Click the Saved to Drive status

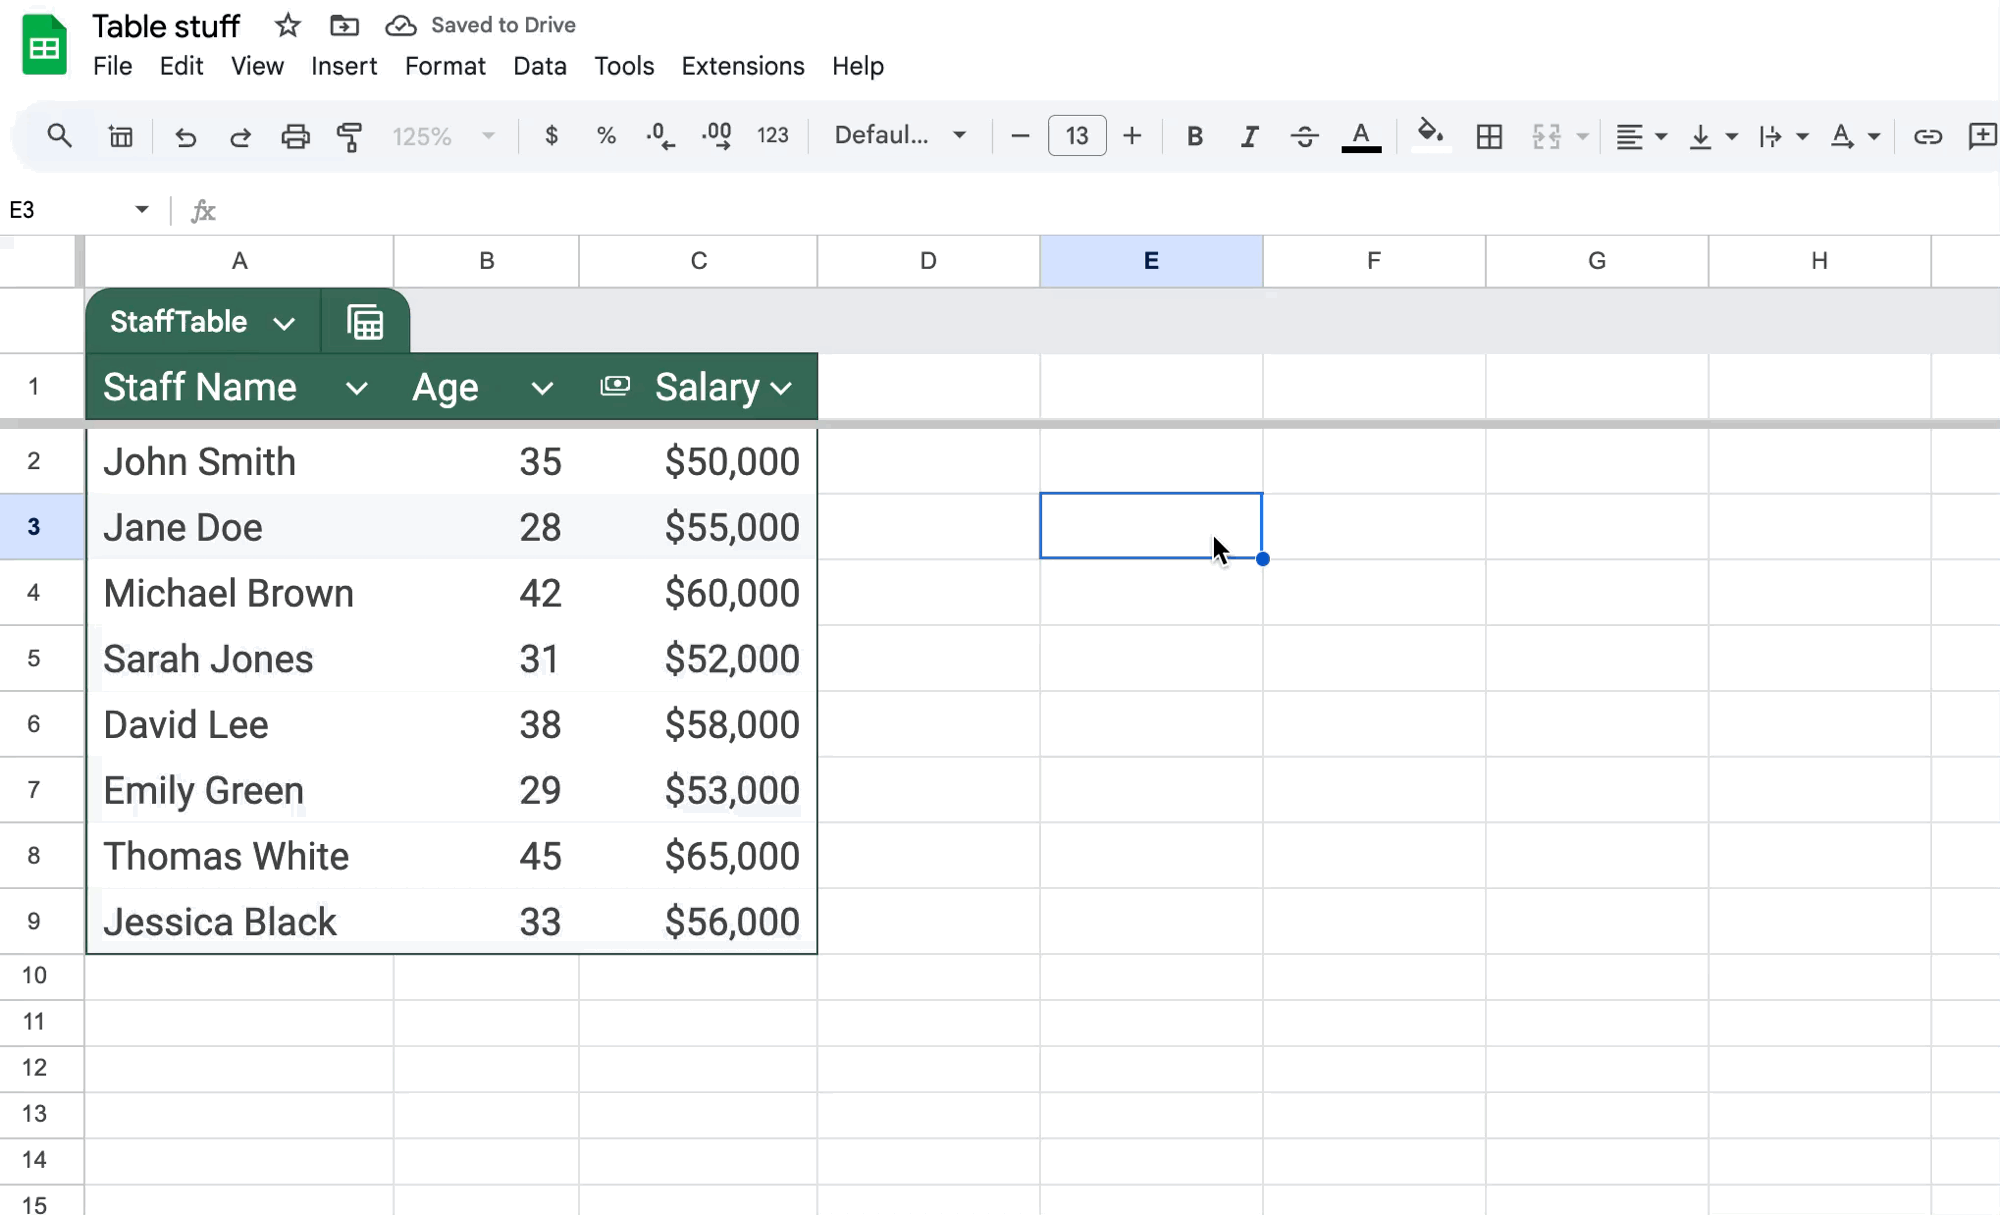pyautogui.click(x=502, y=25)
